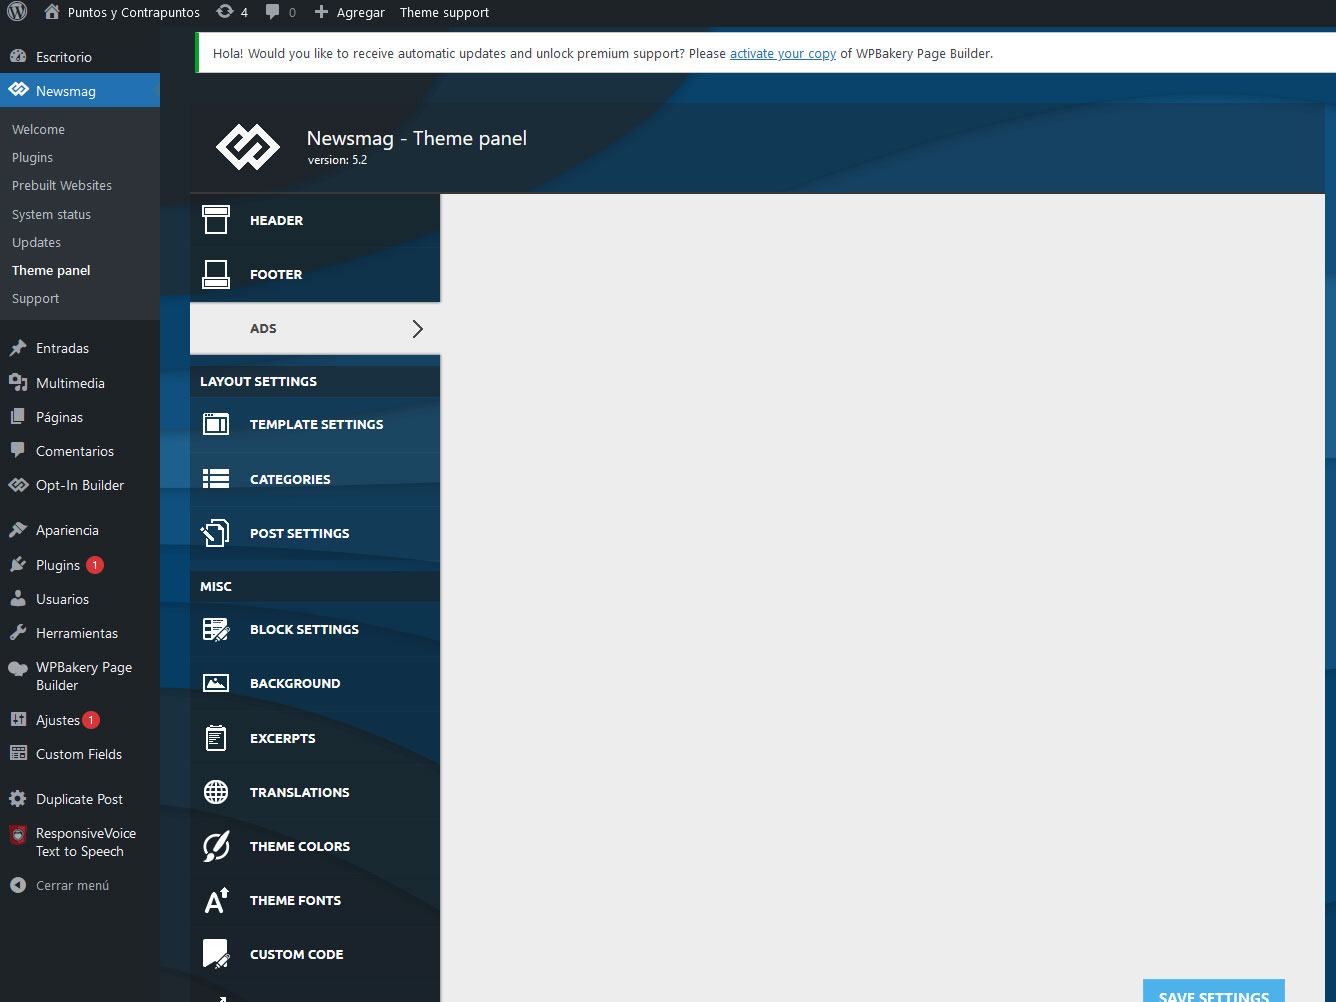Click the Herramientas wrench icon
This screenshot has height=1002, width=1336.
click(x=18, y=633)
